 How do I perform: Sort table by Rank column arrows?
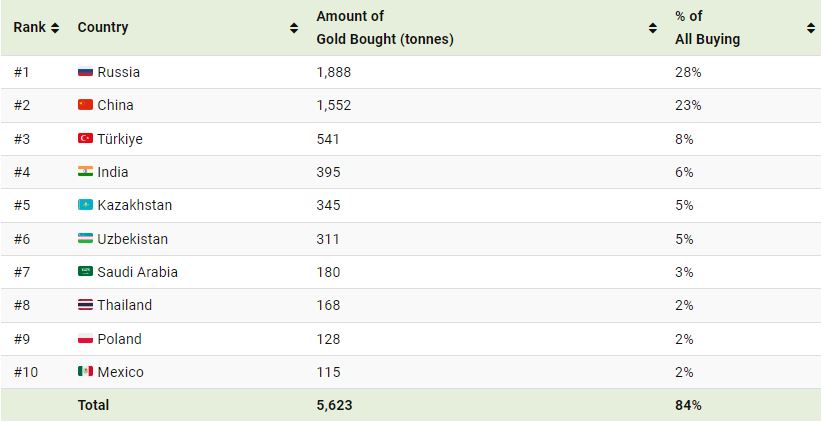point(55,28)
